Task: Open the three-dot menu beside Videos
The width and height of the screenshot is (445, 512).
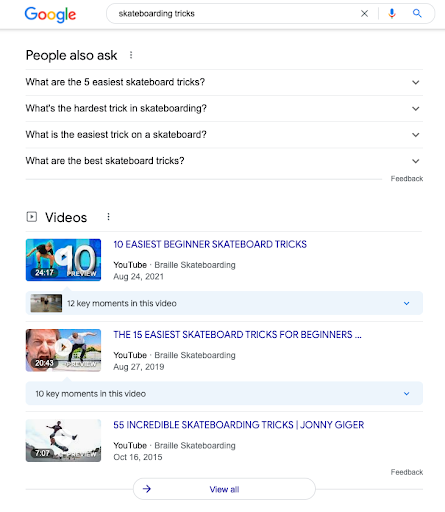Action: (x=108, y=217)
